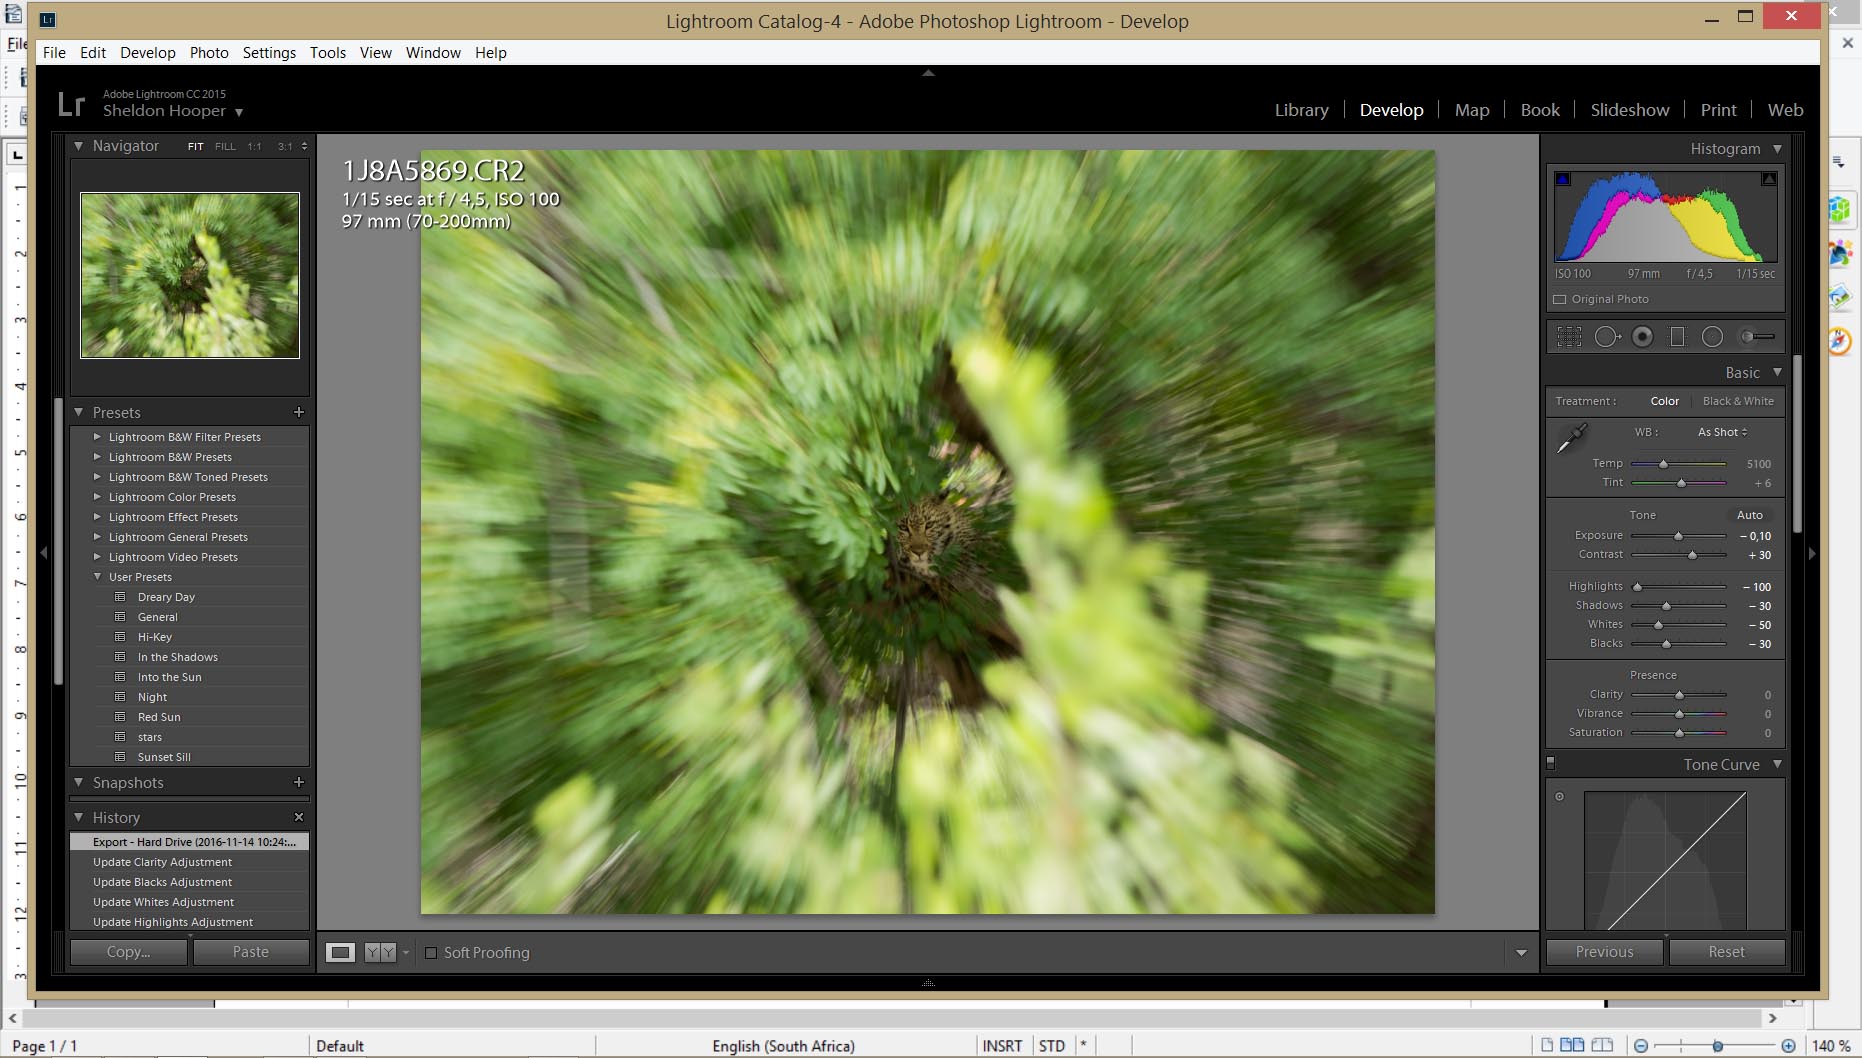Viewport: 1862px width, 1058px height.
Task: Switch to Loupe view mode
Action: (340, 952)
